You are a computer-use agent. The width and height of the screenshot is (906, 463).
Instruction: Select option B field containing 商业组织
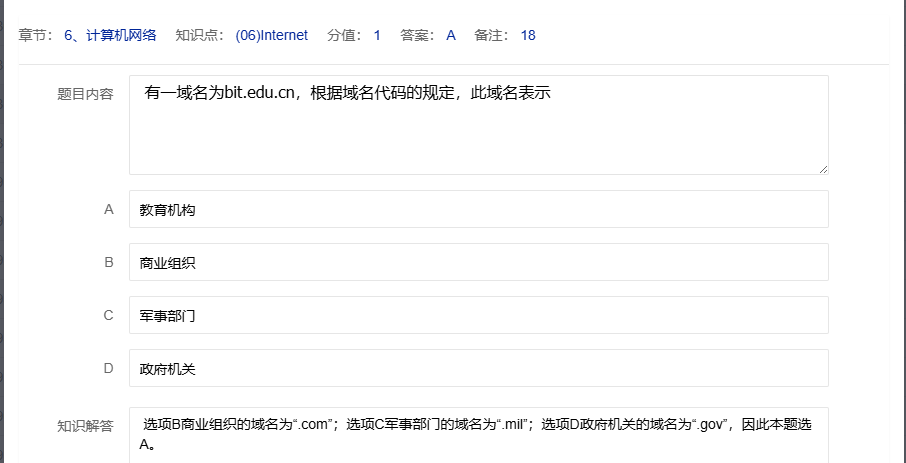click(478, 262)
